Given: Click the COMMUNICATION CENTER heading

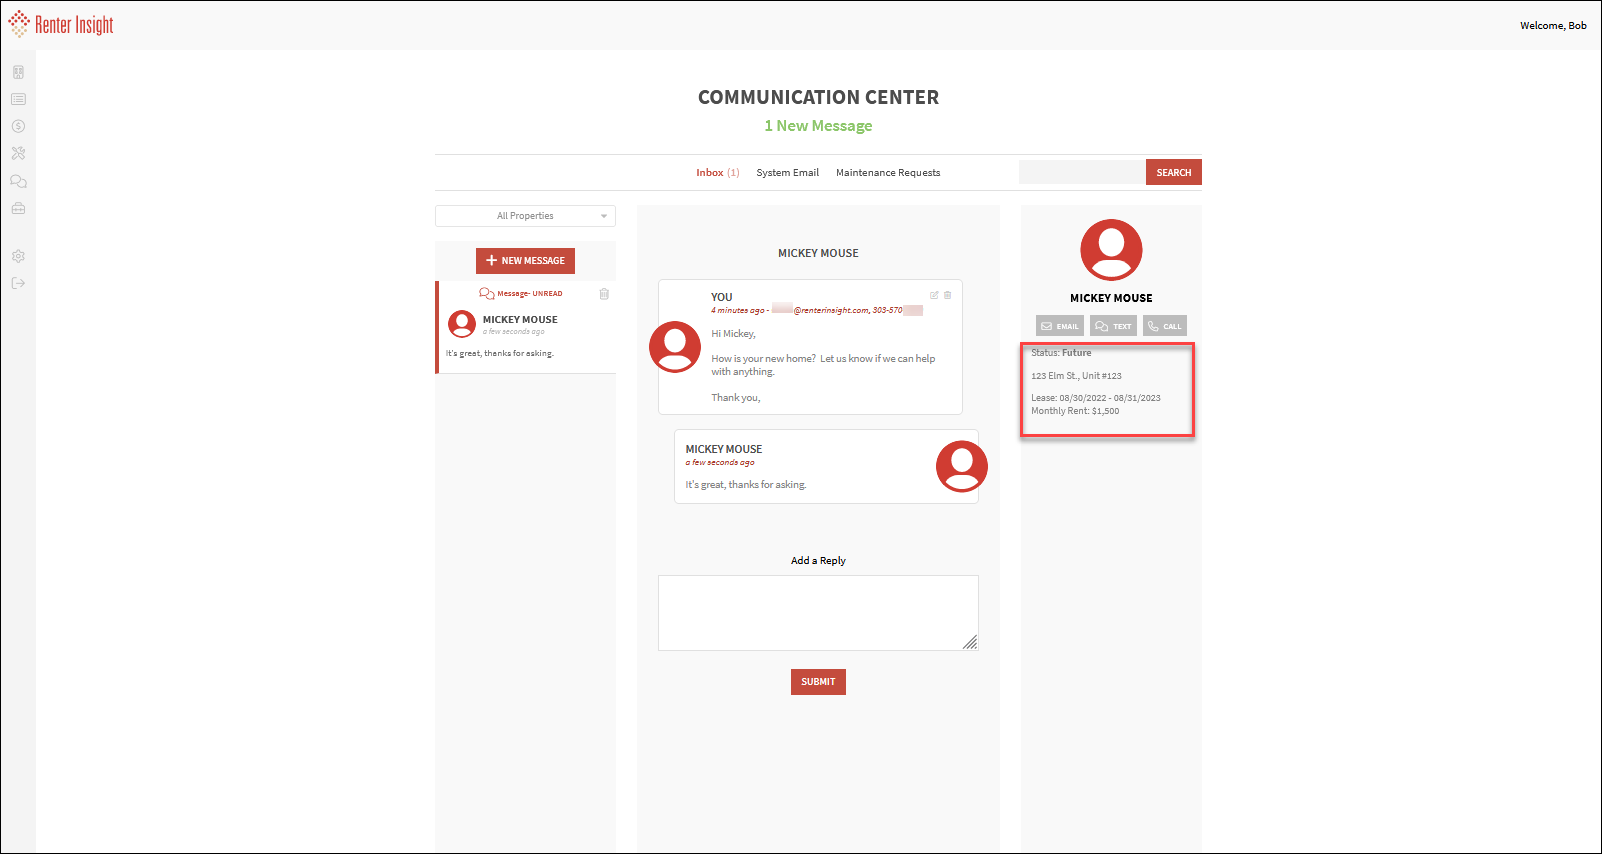Looking at the screenshot, I should pos(818,97).
